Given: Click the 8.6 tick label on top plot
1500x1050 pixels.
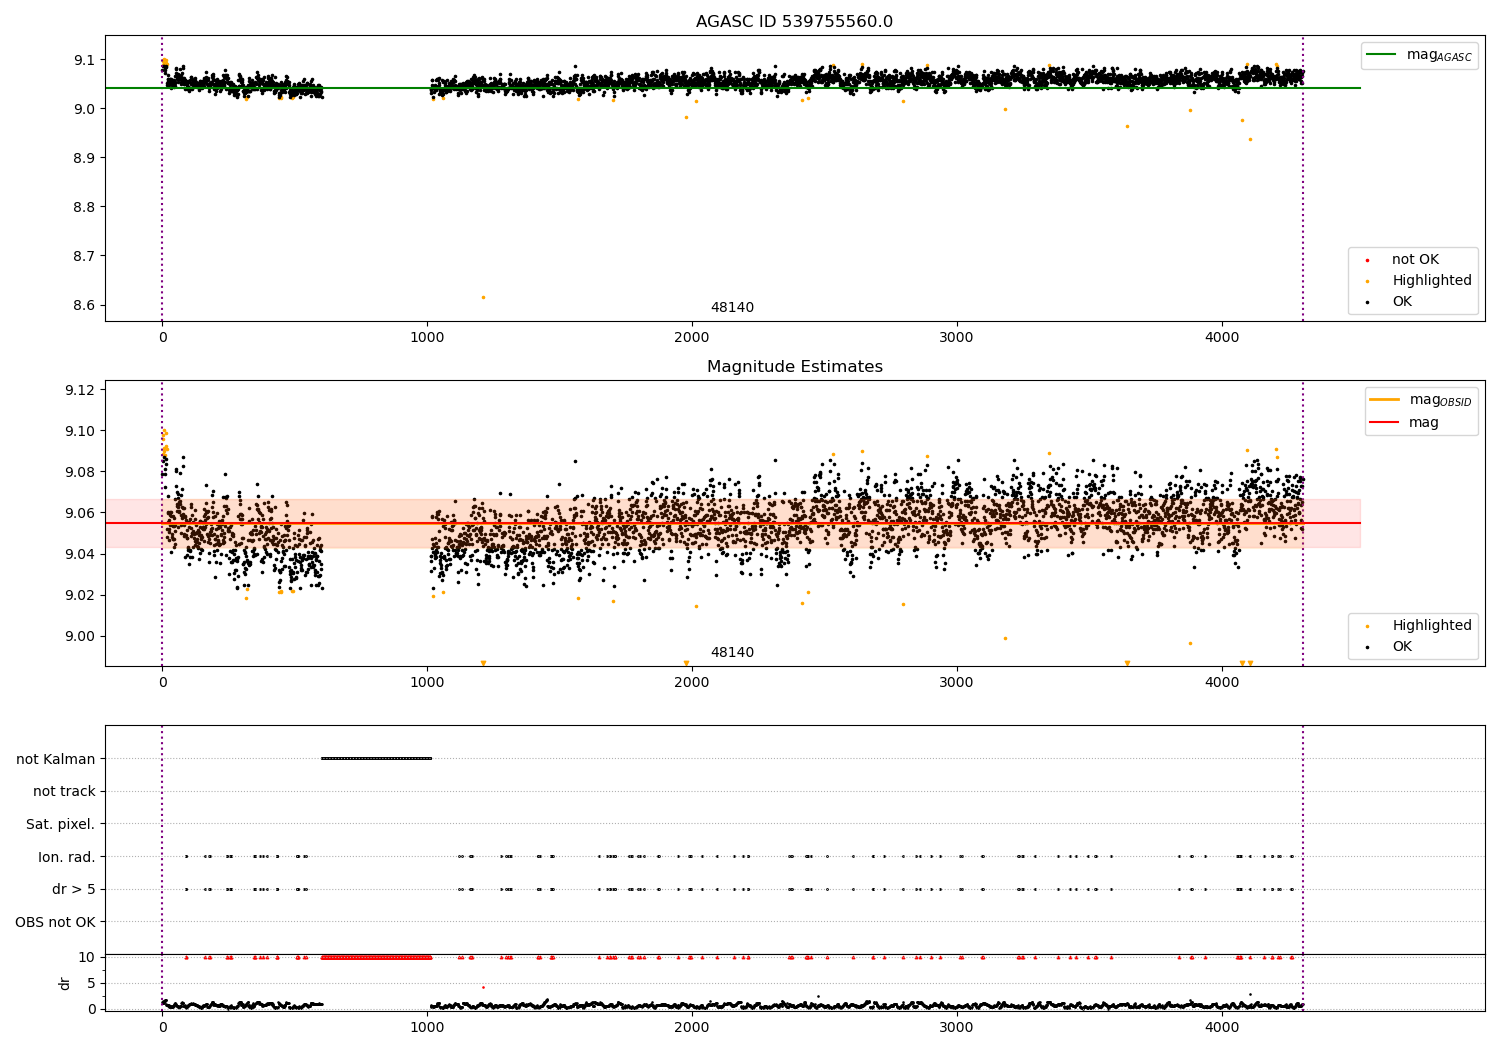Looking at the screenshot, I should tap(85, 305).
